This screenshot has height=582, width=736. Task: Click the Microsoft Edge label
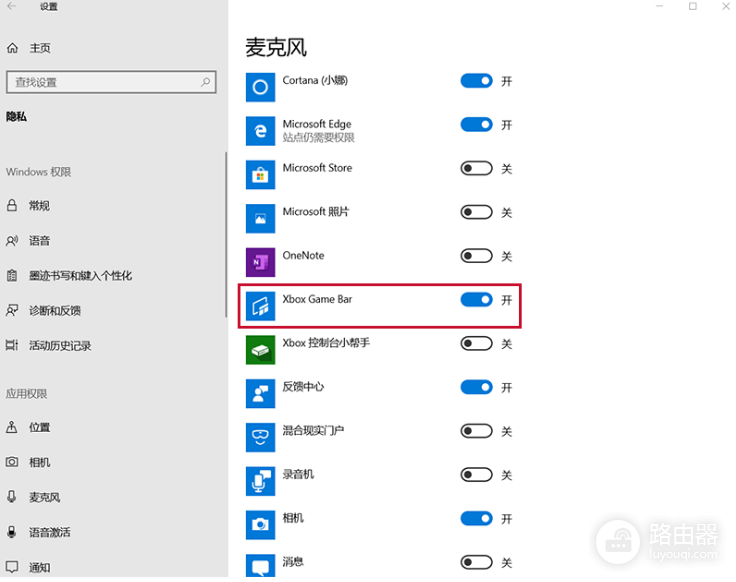317,124
